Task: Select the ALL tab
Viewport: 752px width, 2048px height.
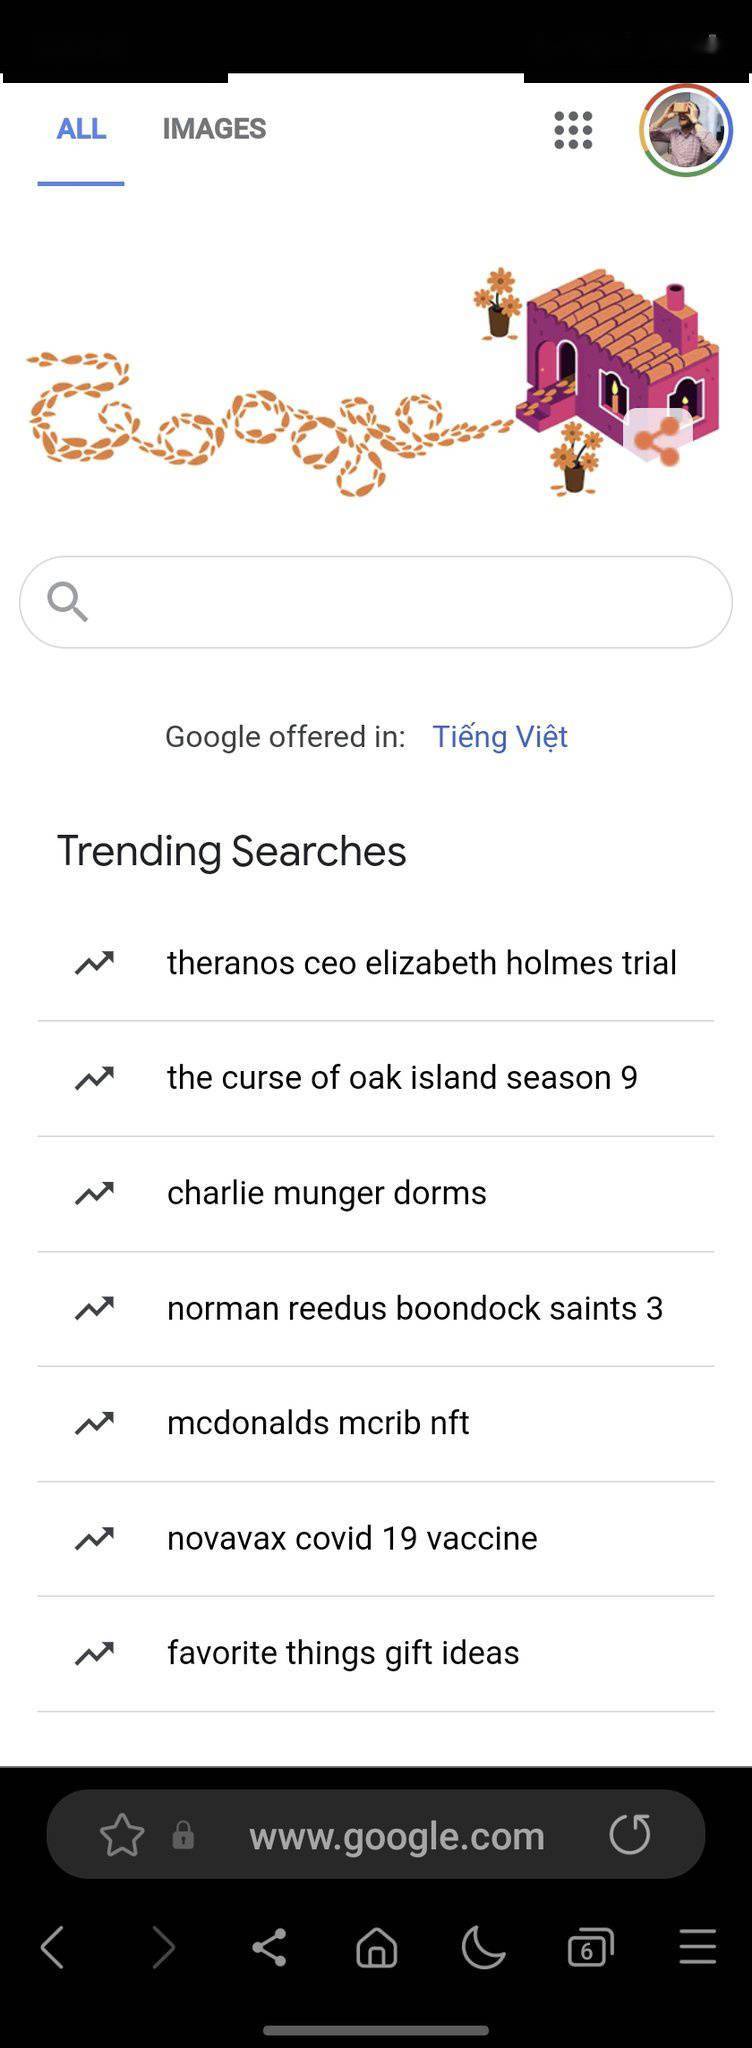Action: click(81, 129)
